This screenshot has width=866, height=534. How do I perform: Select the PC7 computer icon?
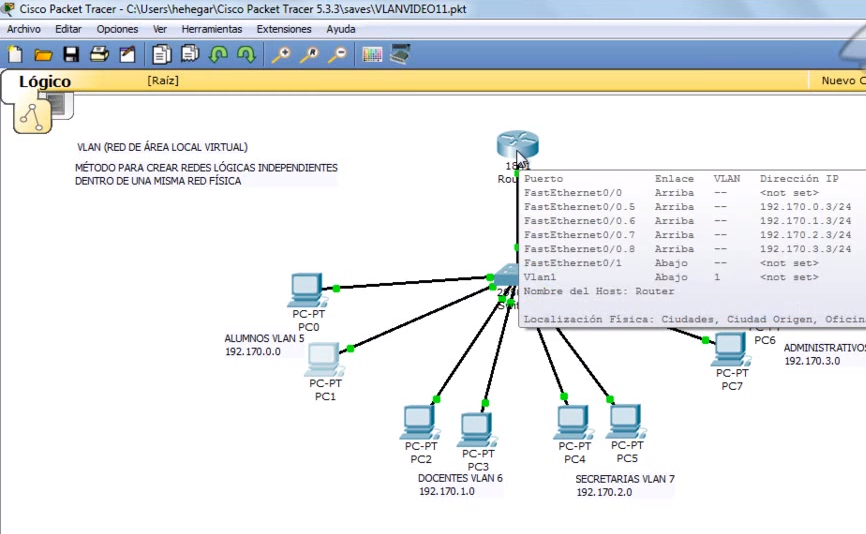pos(731,350)
